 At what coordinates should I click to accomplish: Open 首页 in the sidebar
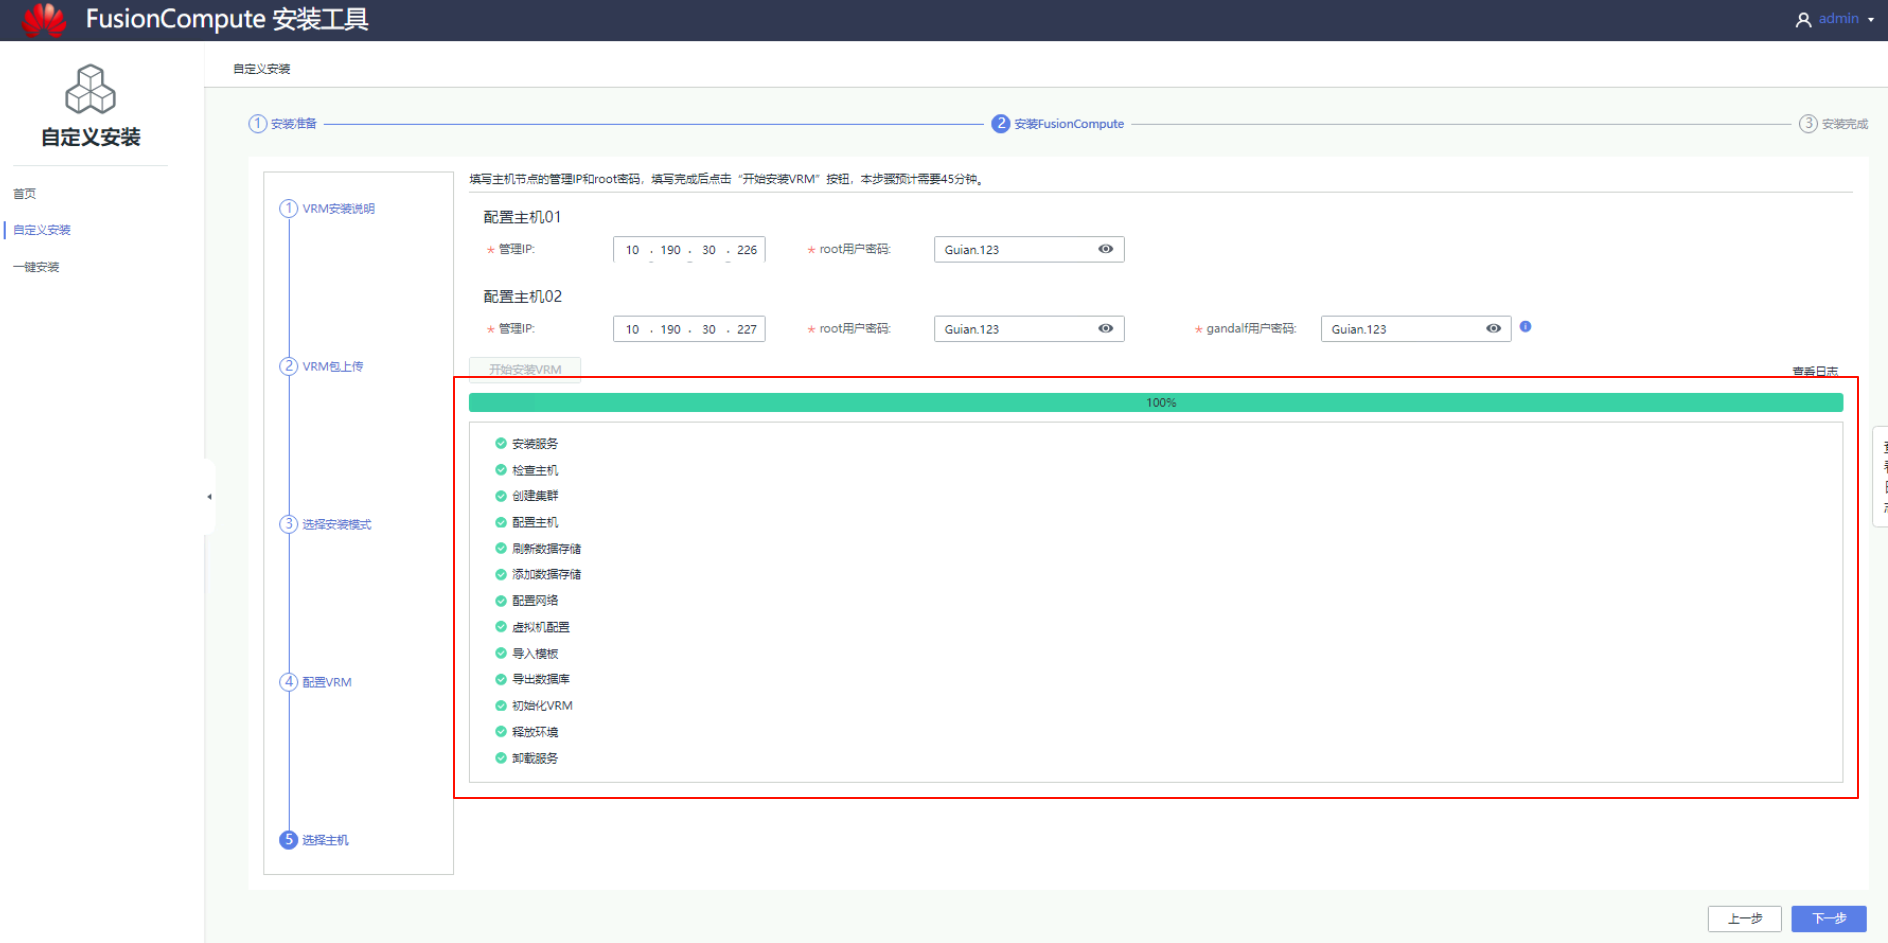pos(24,194)
